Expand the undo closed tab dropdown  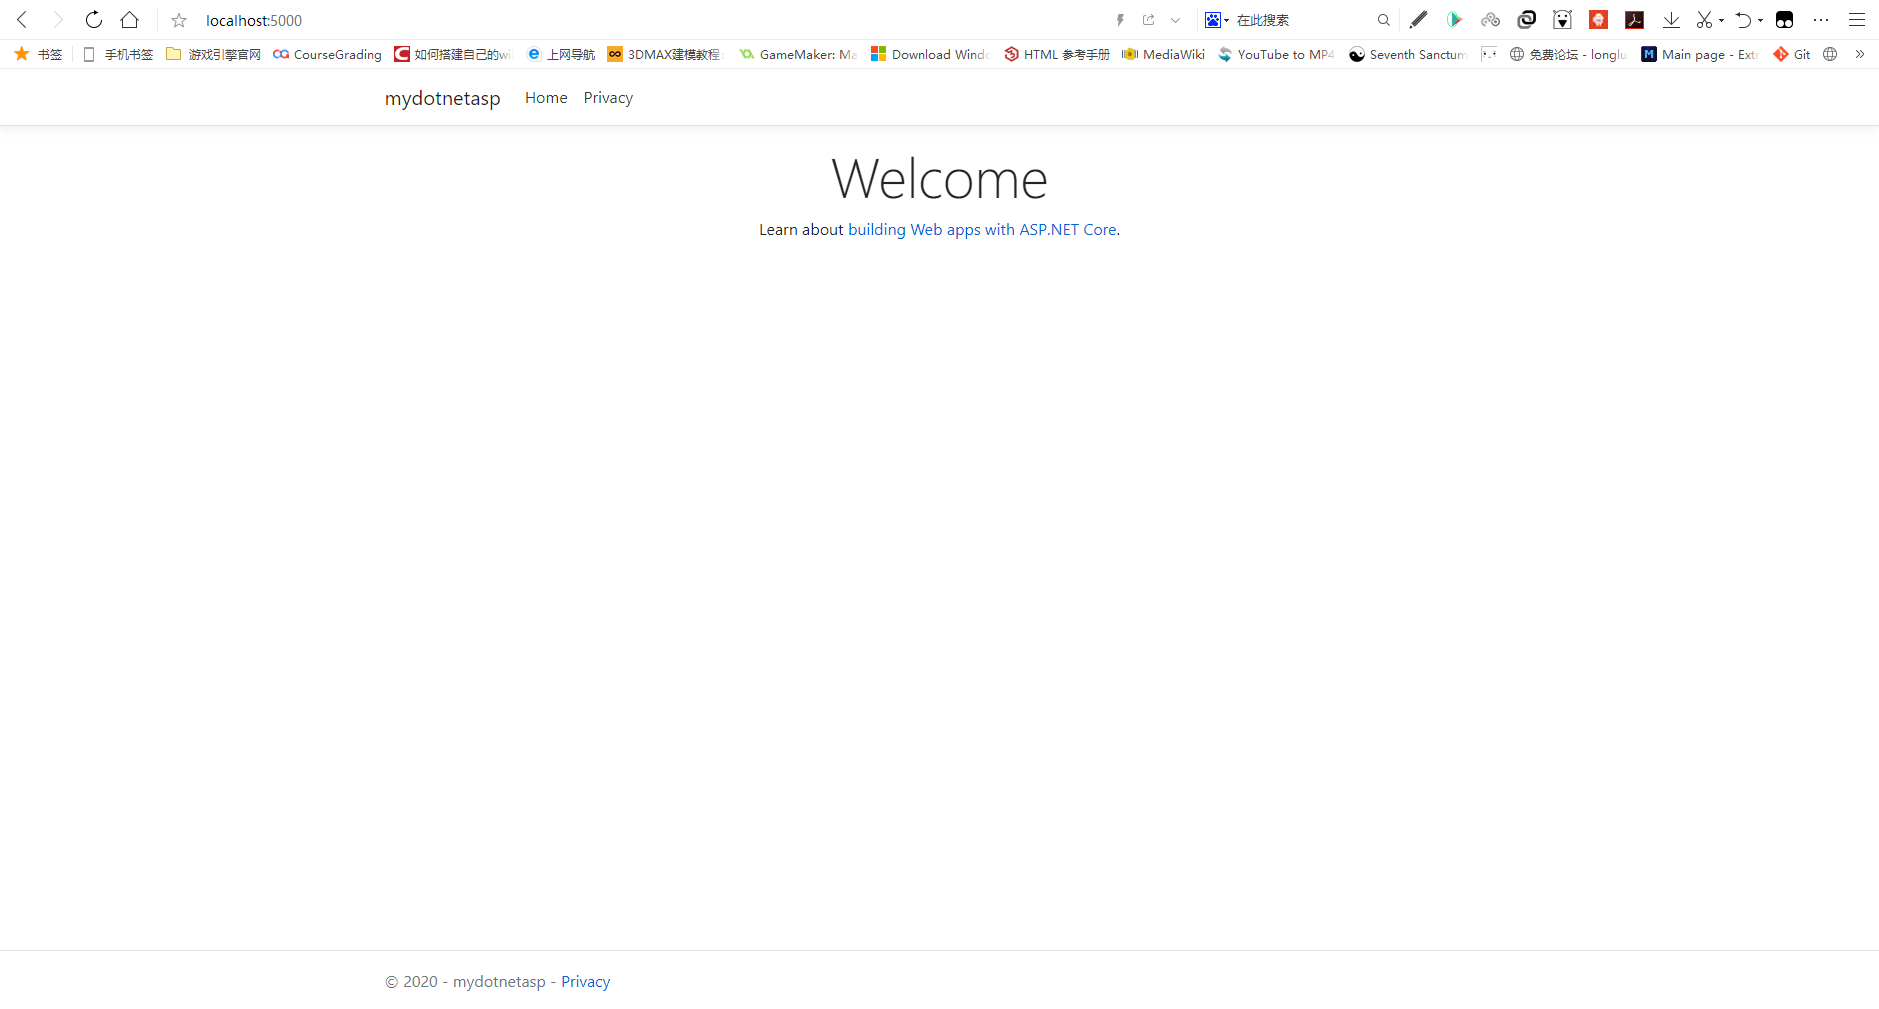[1760, 20]
